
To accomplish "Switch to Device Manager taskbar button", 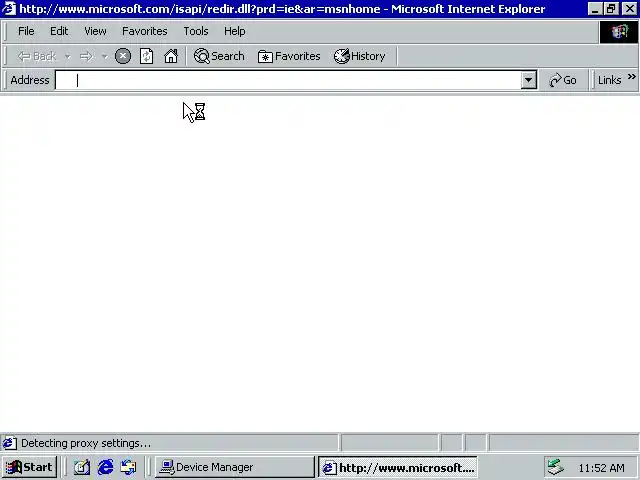I will click(x=235, y=467).
